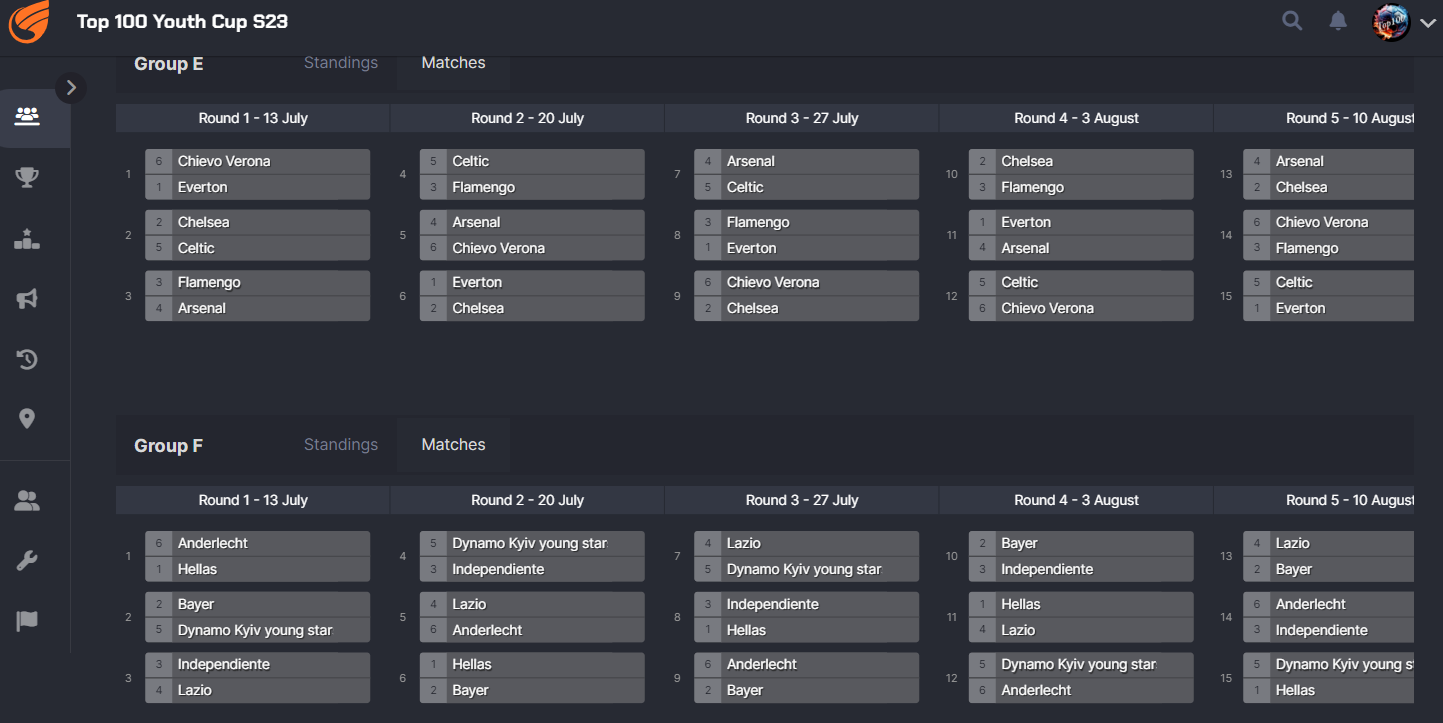
Task: Click the orange app logo in header
Action: click(29, 22)
